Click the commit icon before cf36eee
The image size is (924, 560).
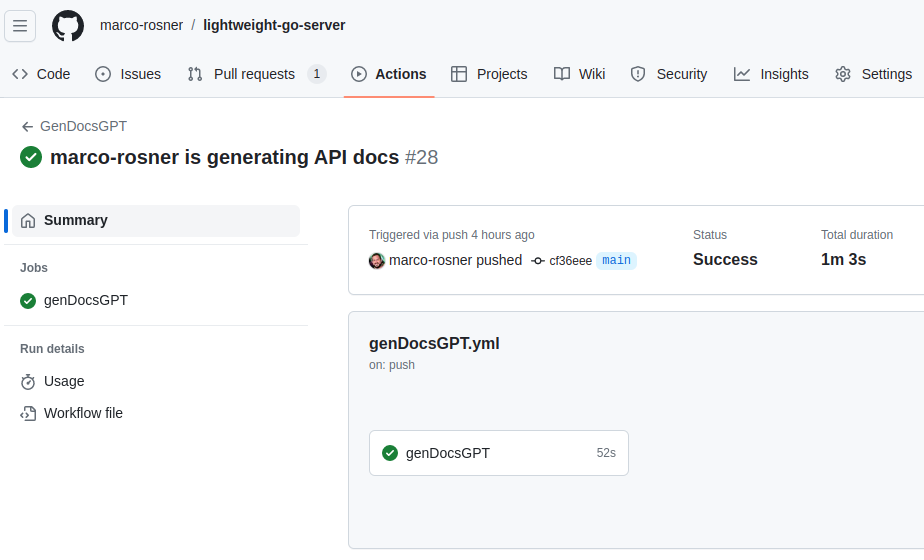pyautogui.click(x=537, y=261)
